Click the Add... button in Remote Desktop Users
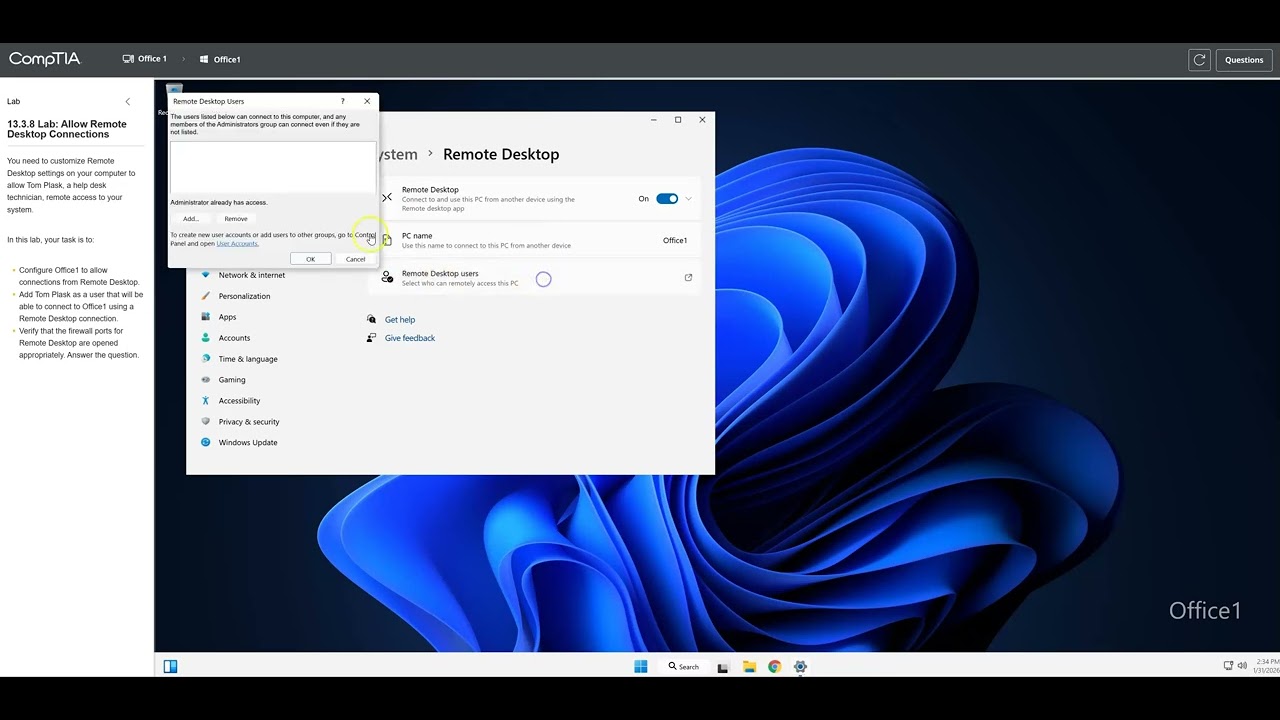This screenshot has height=720, width=1280. 190,219
